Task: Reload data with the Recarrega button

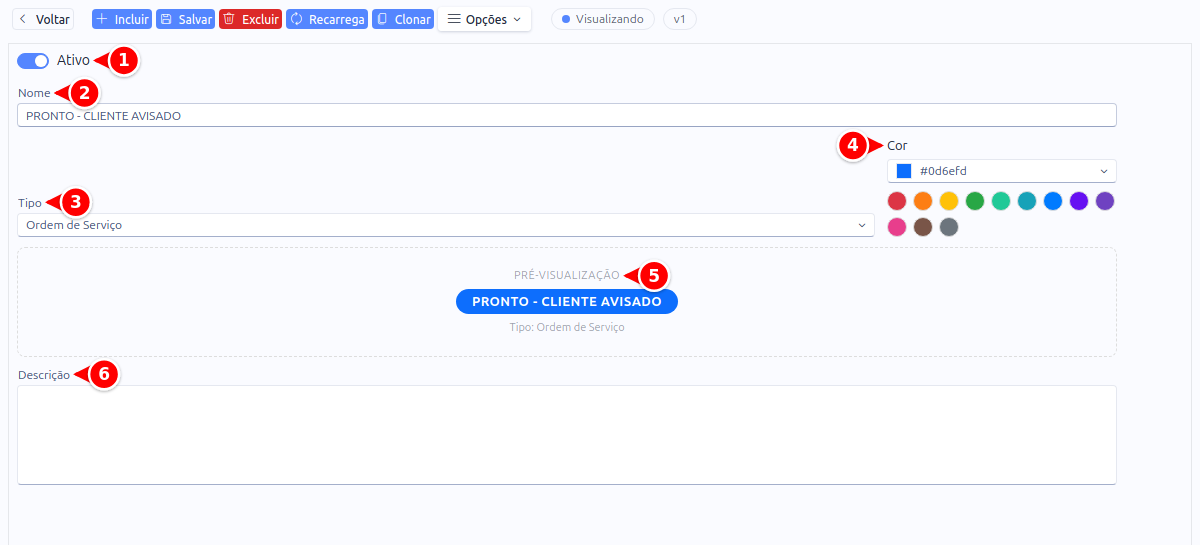Action: pos(327,19)
